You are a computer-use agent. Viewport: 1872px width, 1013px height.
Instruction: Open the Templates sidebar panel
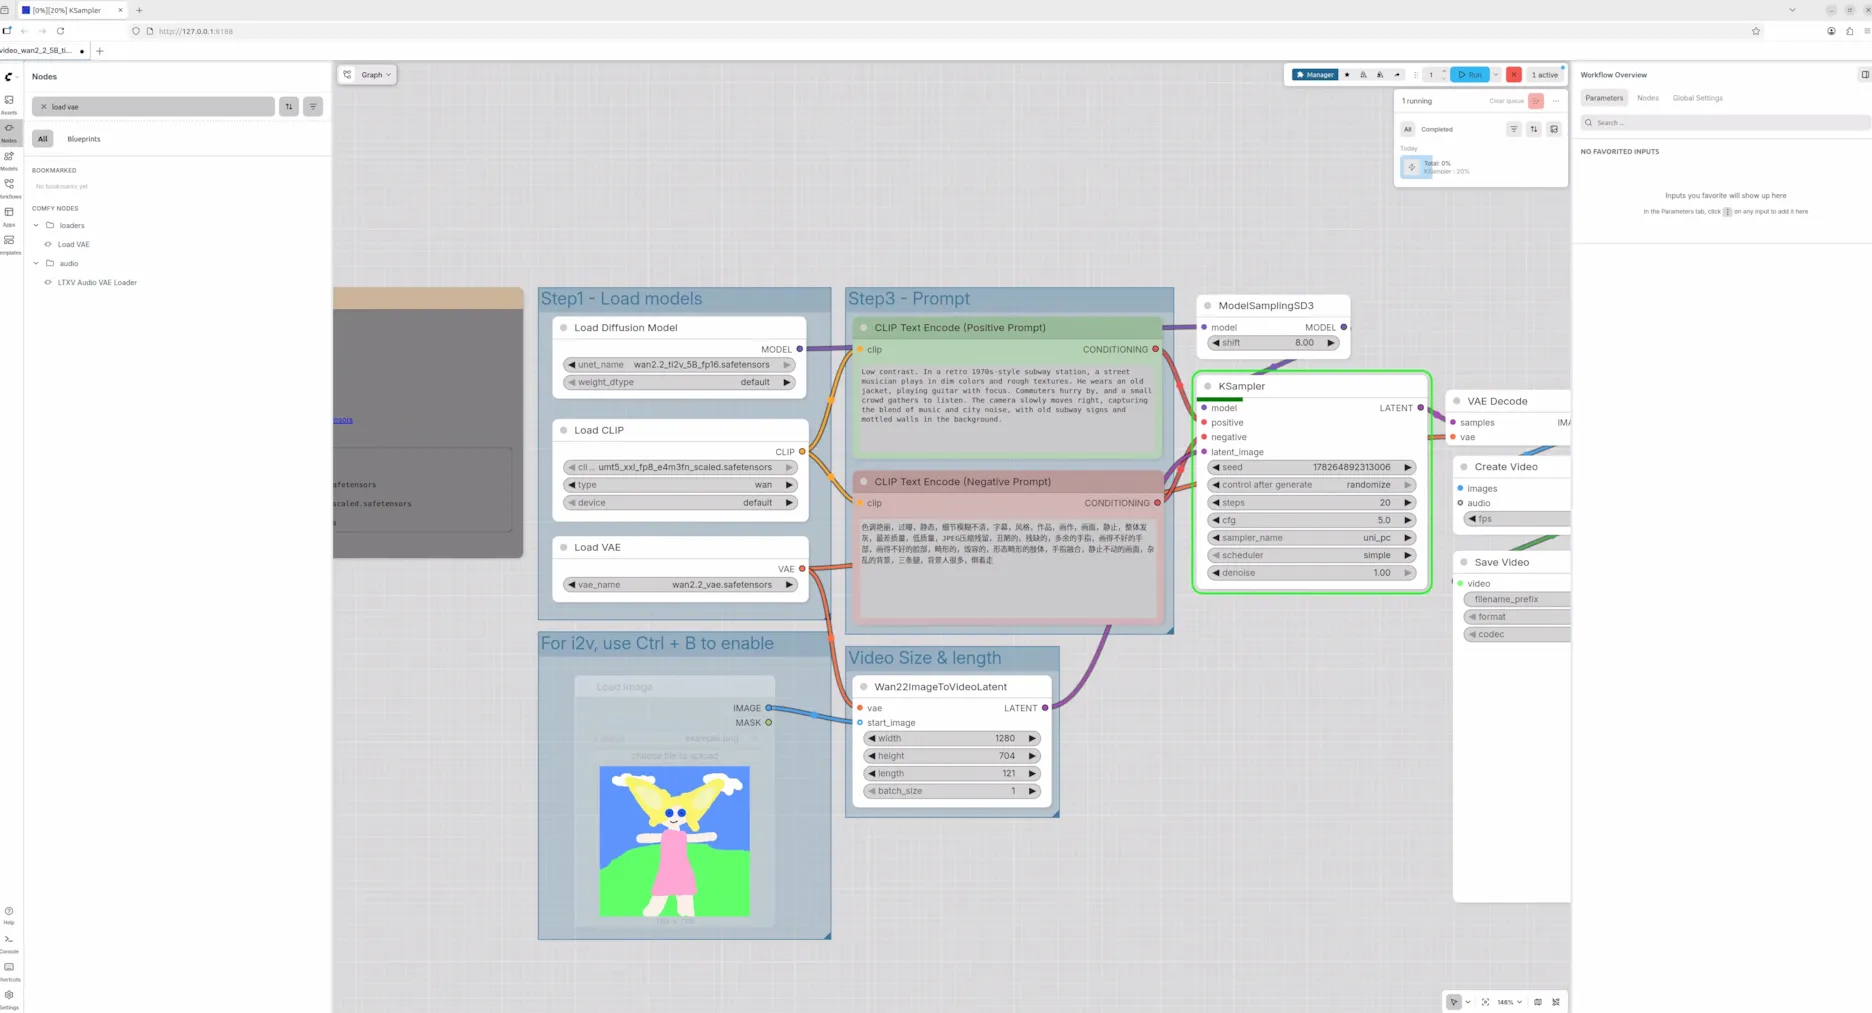9,243
